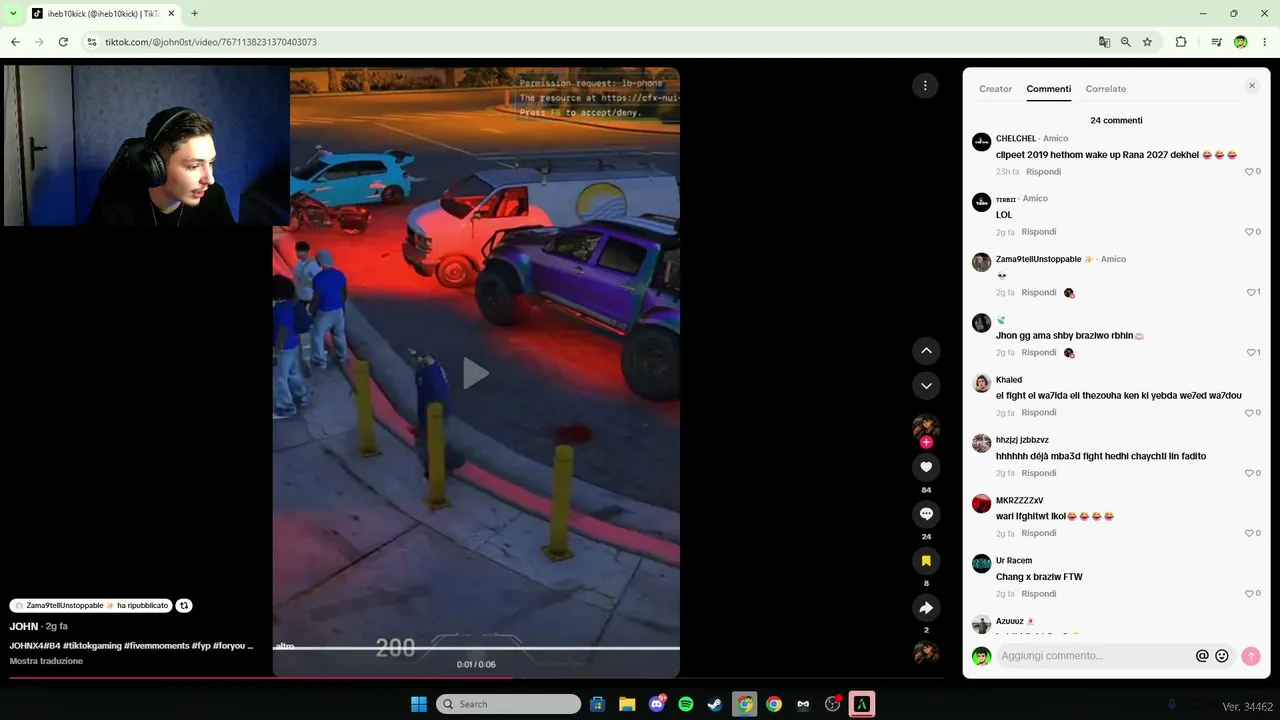This screenshot has width=1280, height=720.
Task: Open the sound disc thumbnail below share
Action: point(926,653)
